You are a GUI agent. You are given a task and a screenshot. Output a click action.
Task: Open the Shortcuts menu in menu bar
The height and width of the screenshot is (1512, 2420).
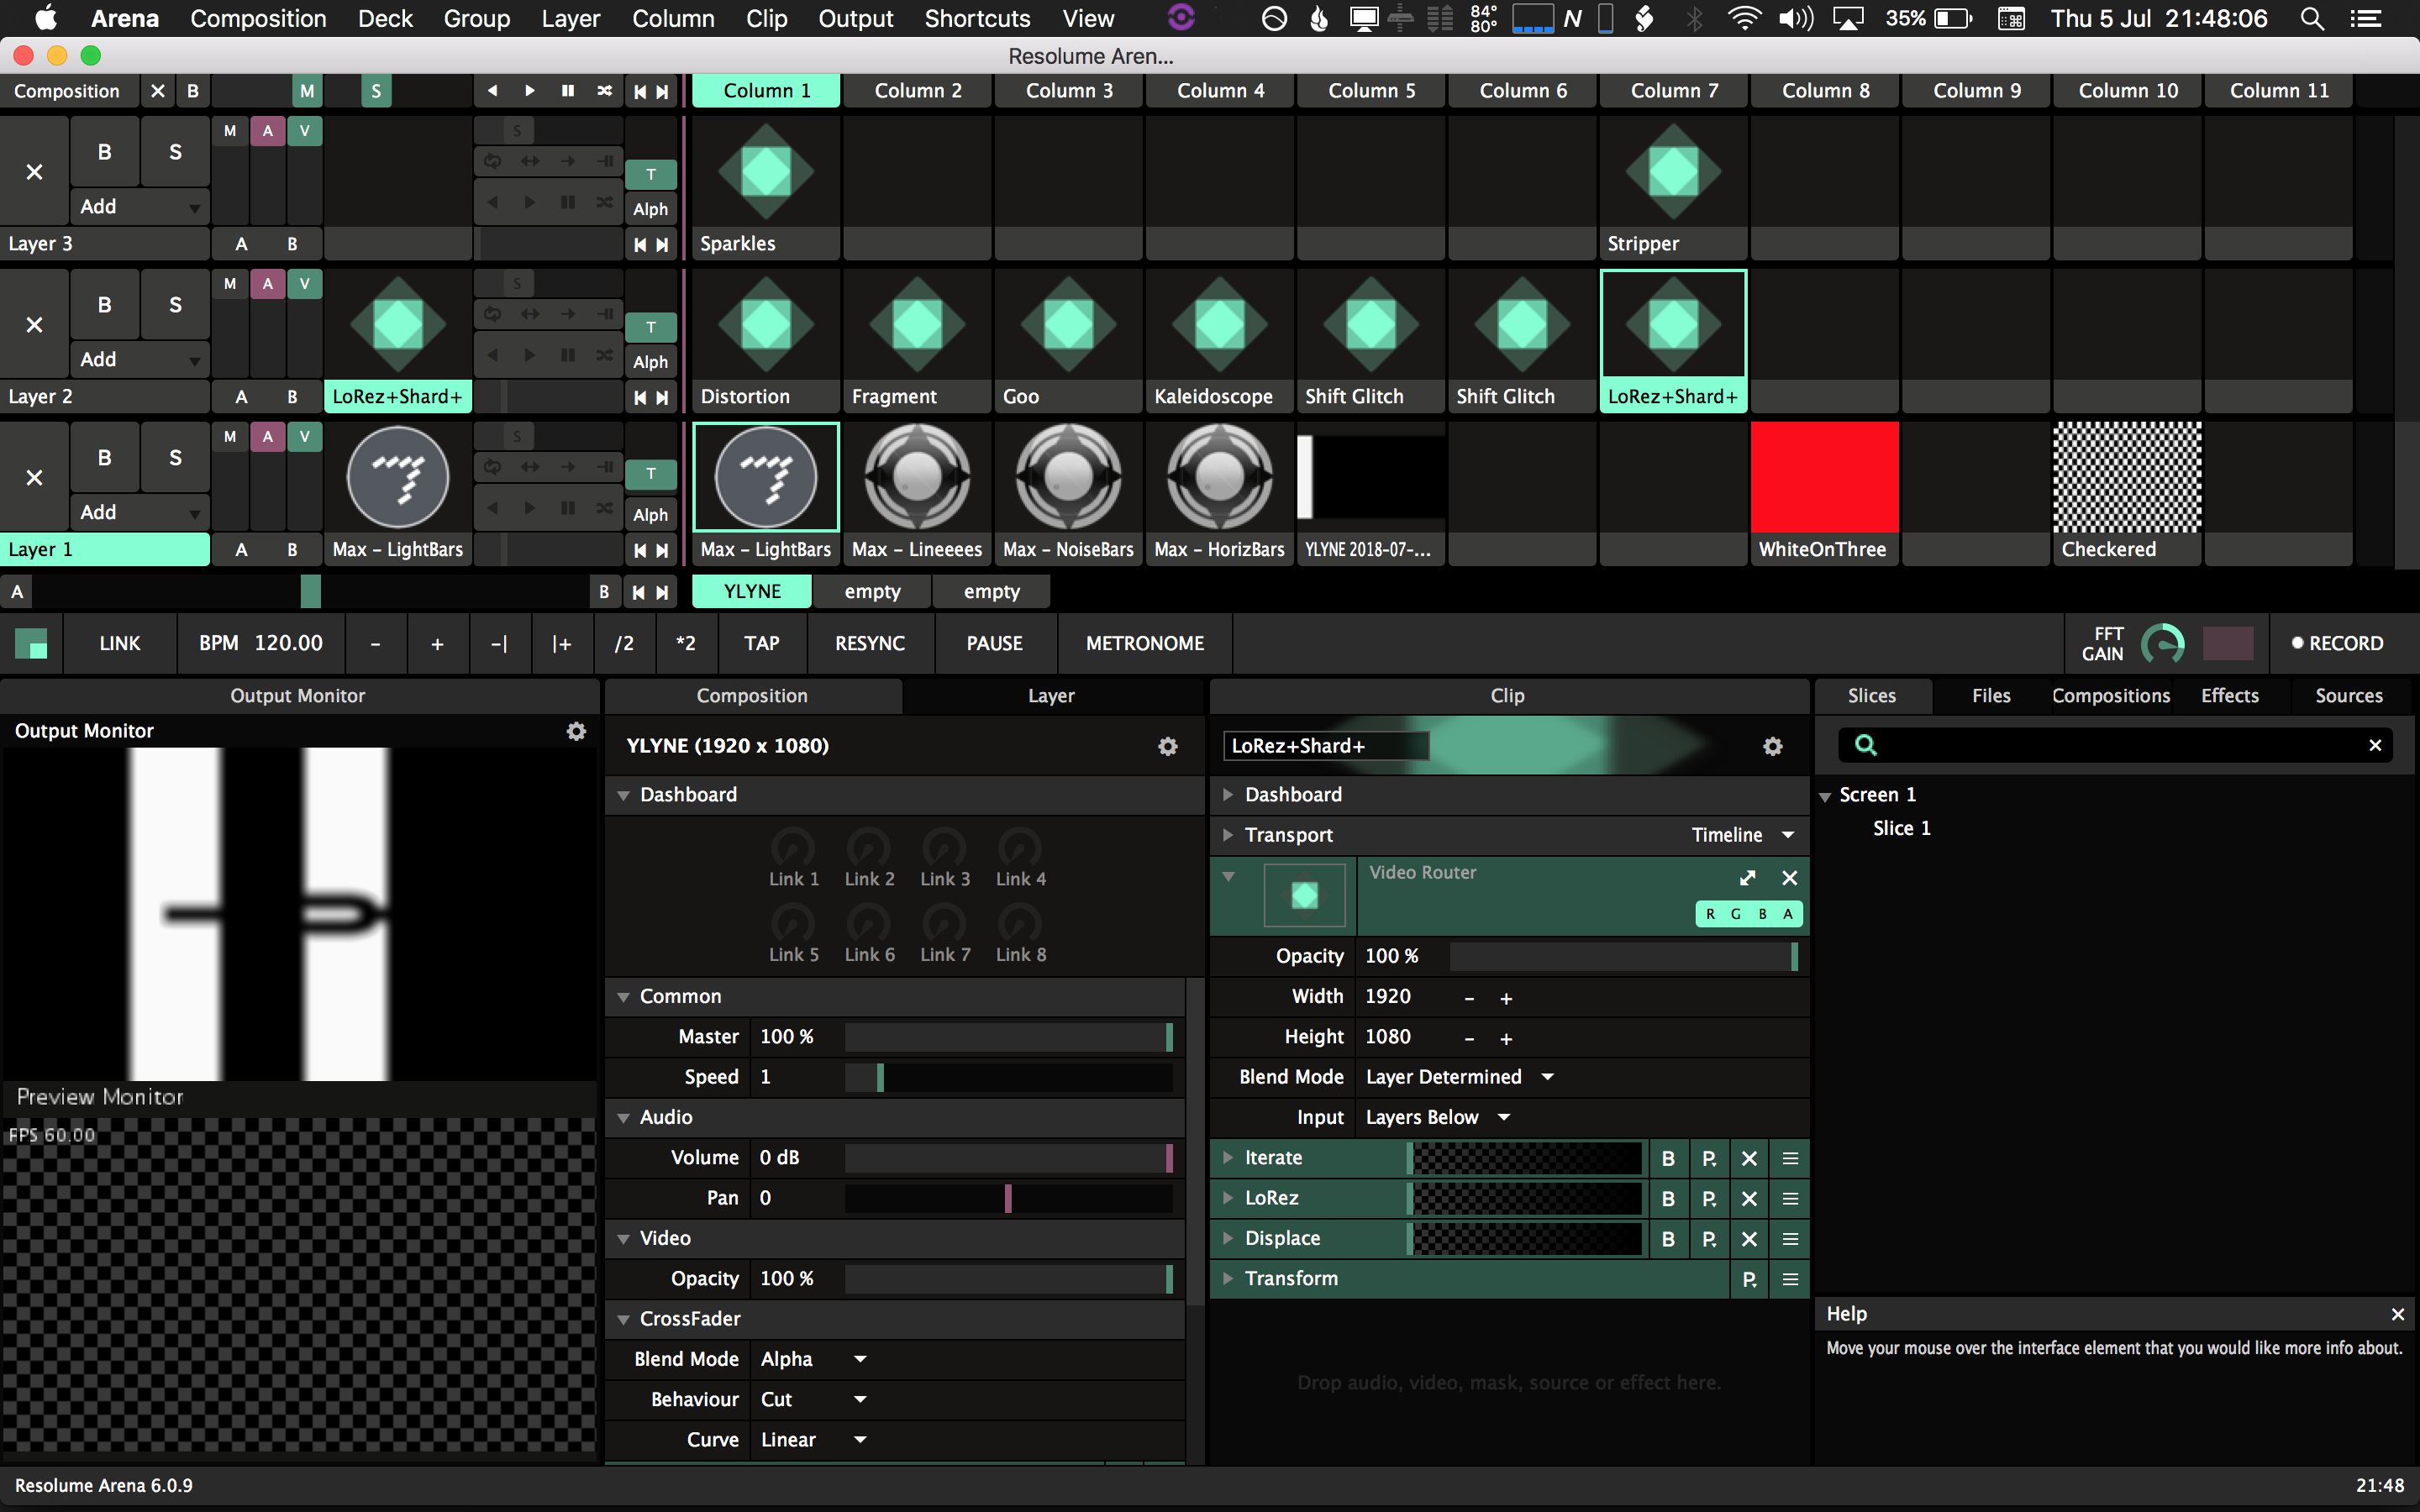[977, 18]
